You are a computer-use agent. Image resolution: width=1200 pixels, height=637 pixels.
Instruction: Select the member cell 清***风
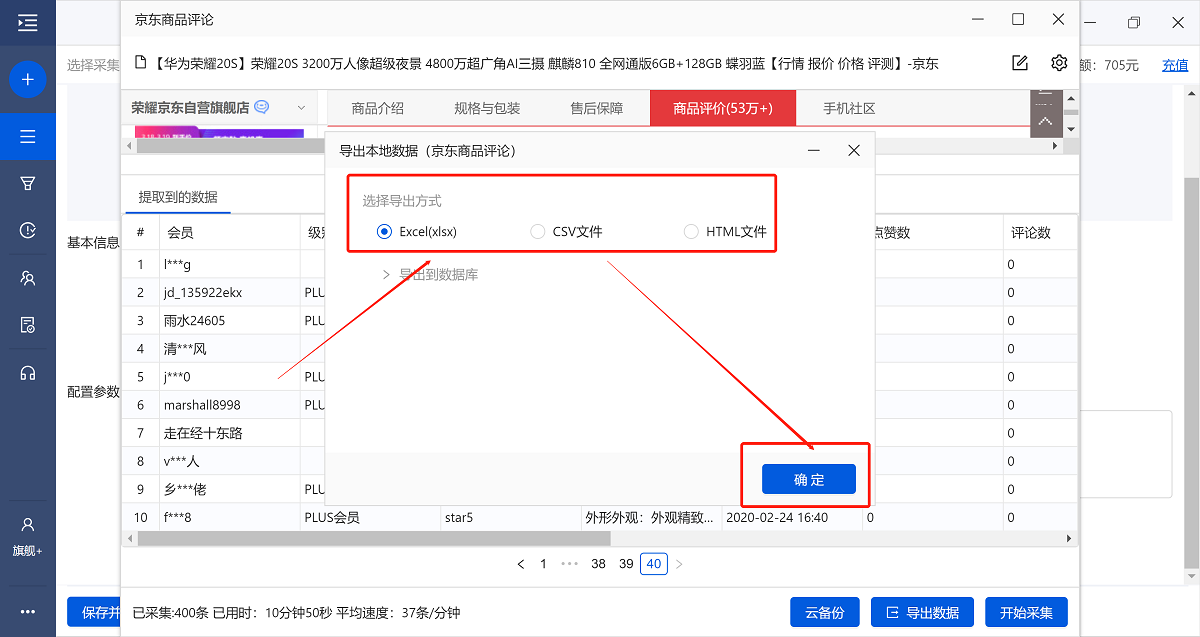(x=229, y=349)
